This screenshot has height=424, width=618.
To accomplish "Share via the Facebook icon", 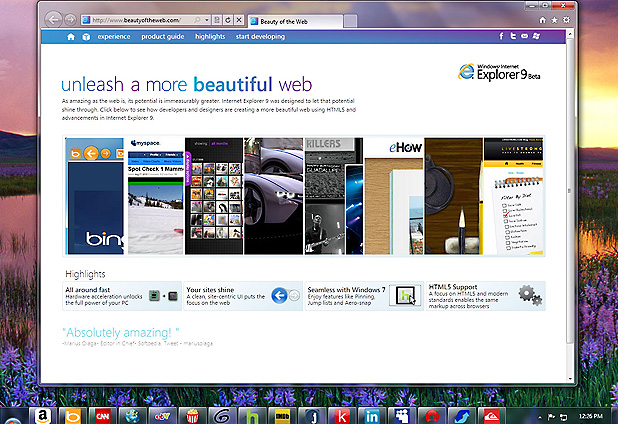I will click(x=501, y=36).
